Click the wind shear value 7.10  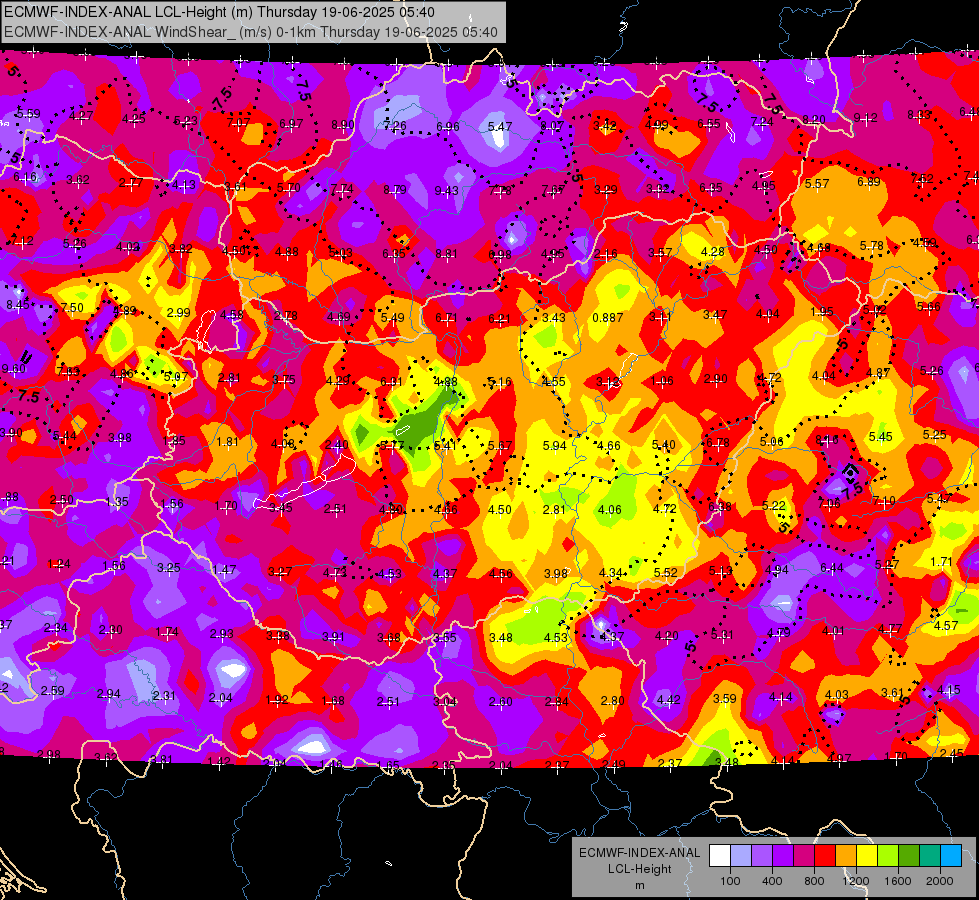click(883, 500)
